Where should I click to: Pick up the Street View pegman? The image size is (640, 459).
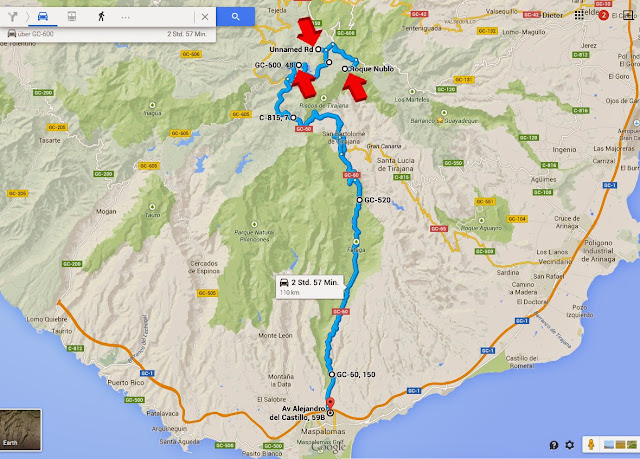[591, 444]
